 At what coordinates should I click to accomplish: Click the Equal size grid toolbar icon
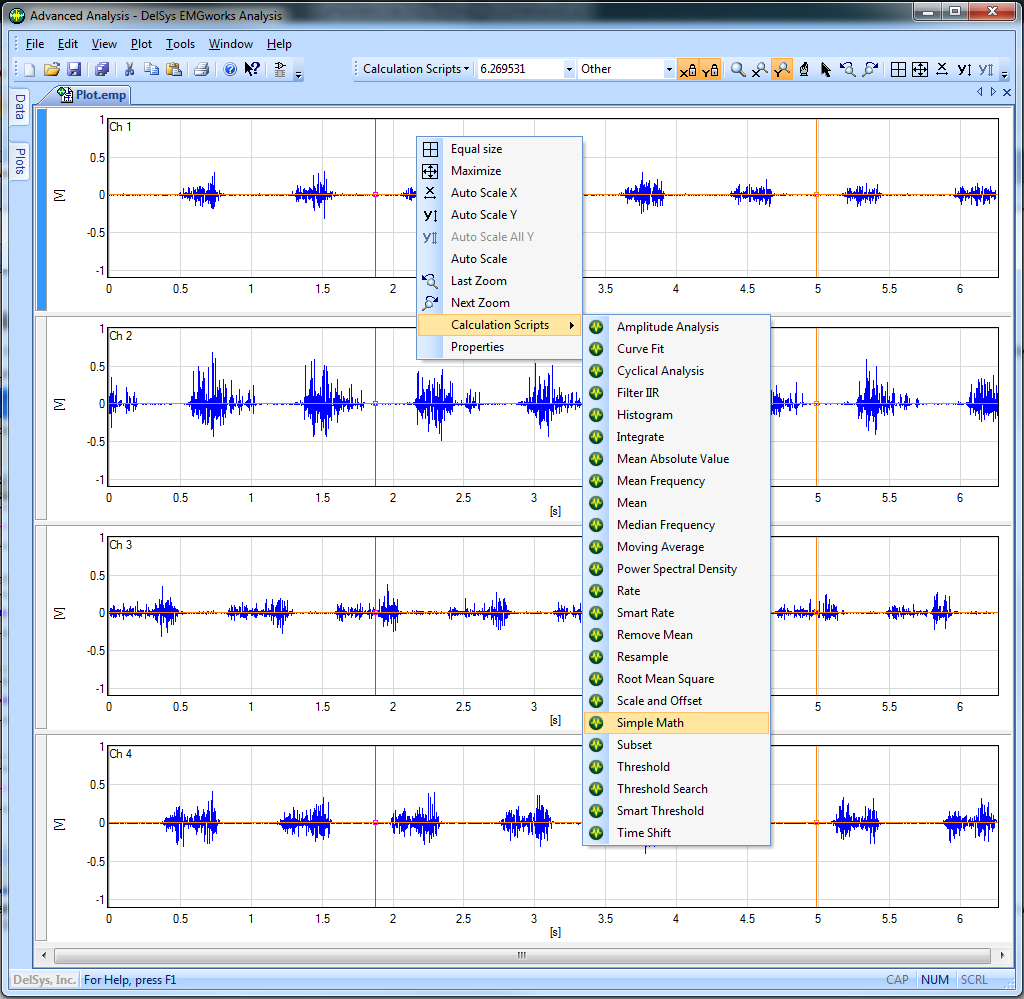point(898,69)
